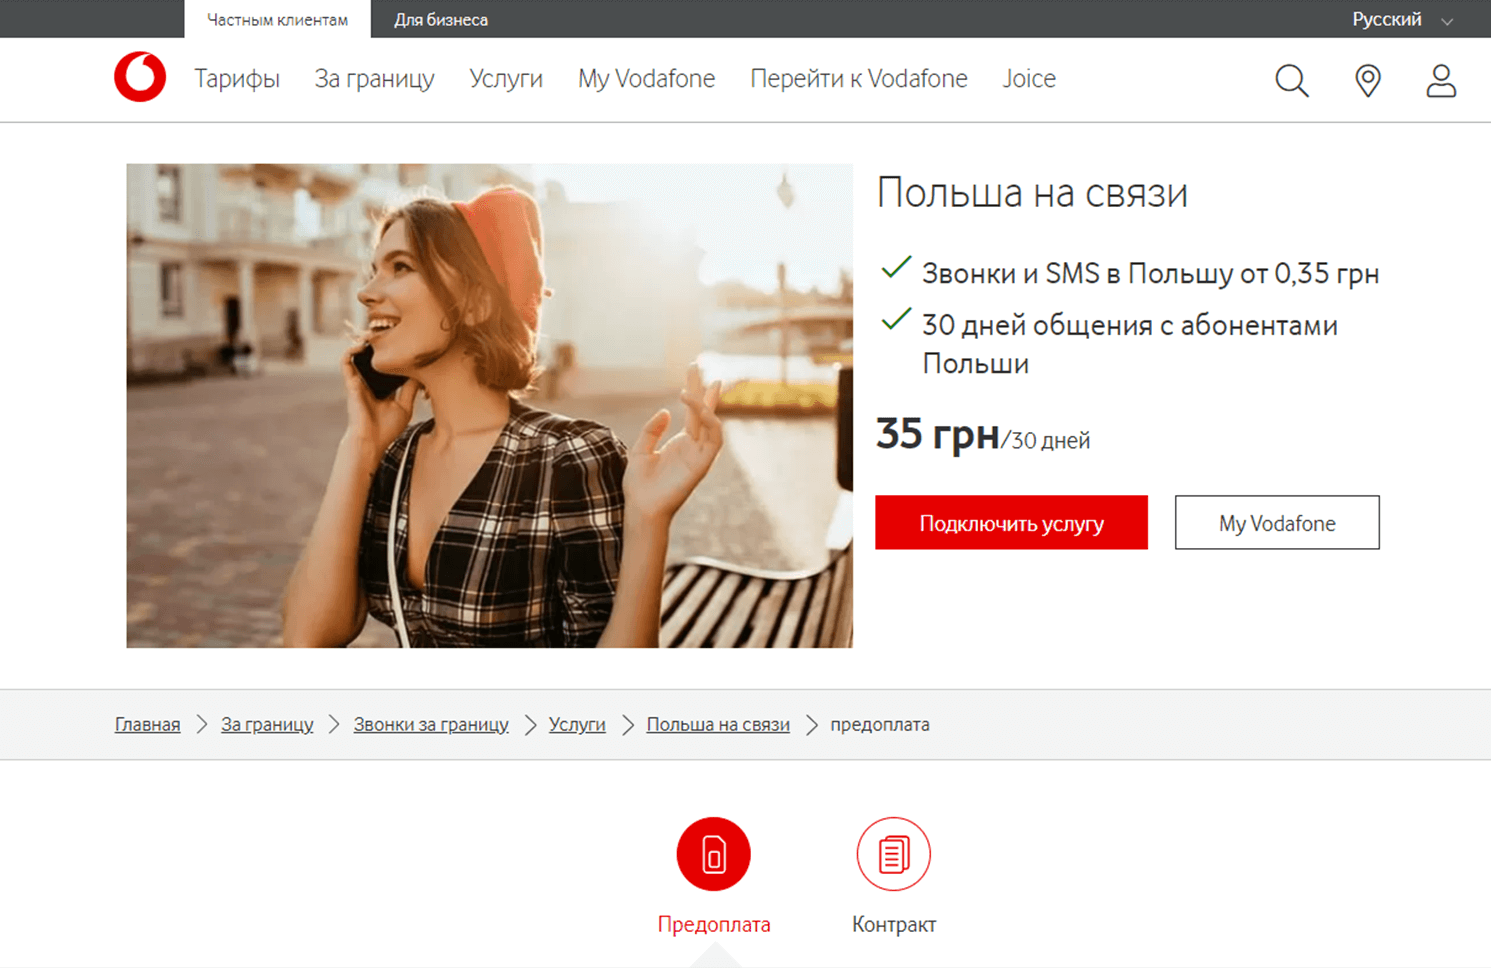Open За границу breadcrumb link

[x=267, y=724]
